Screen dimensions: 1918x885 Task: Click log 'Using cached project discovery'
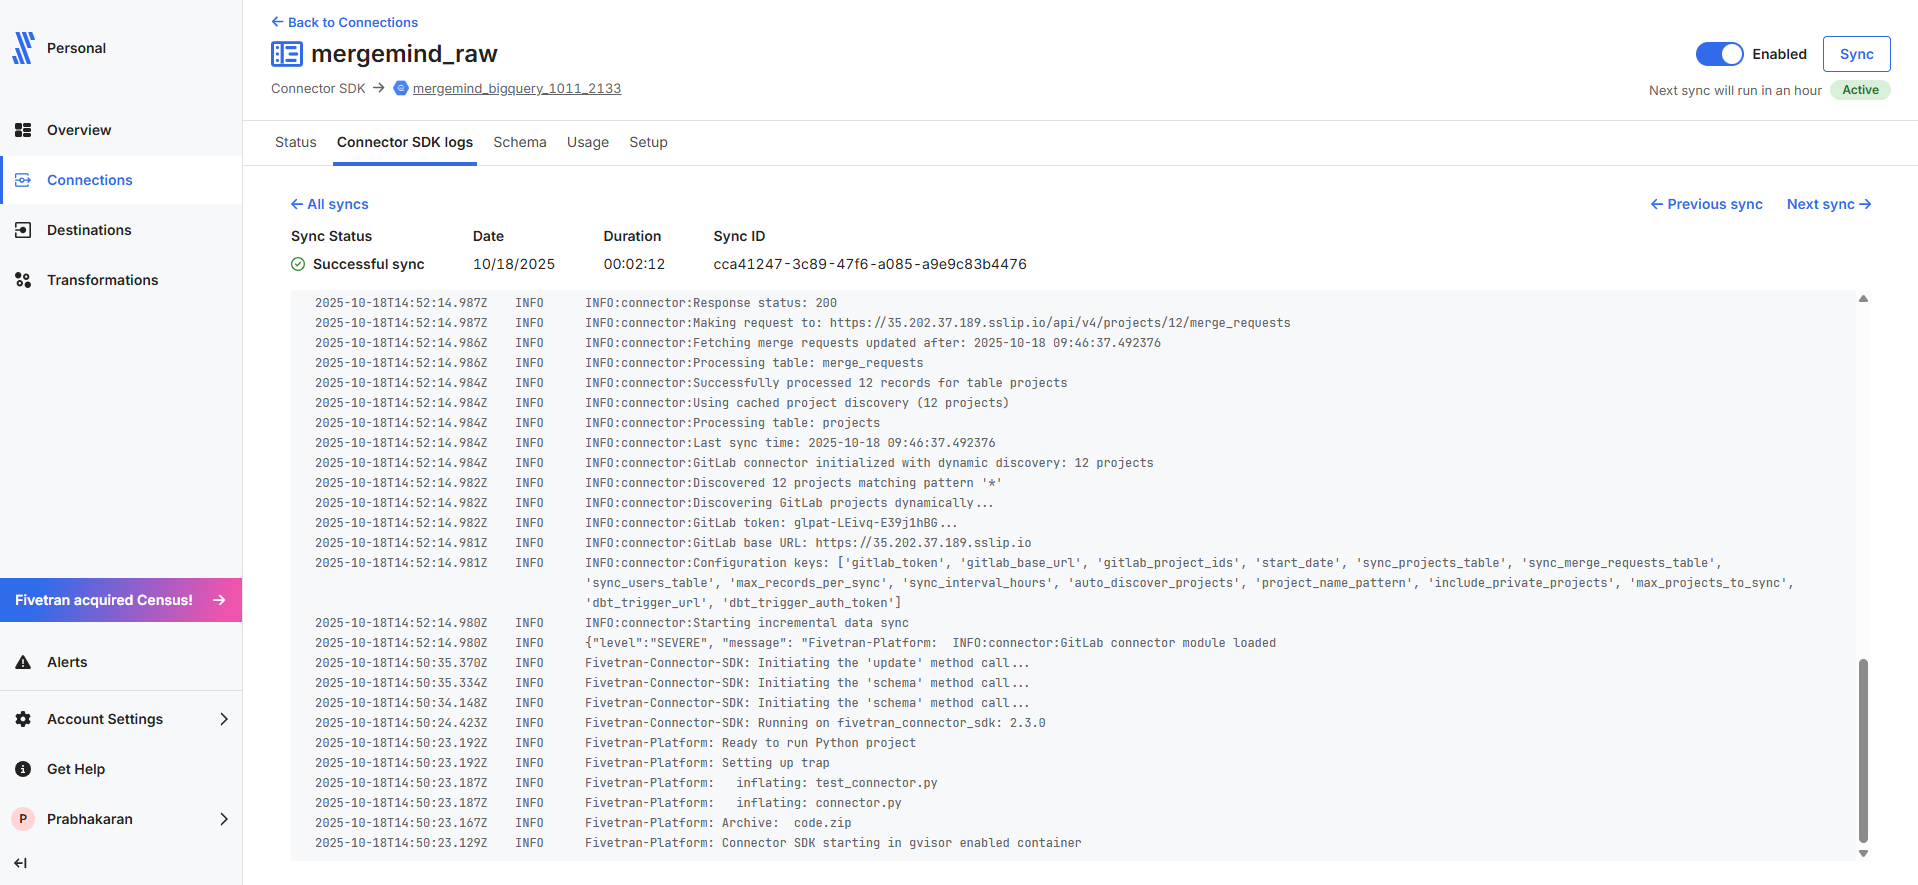click(797, 403)
